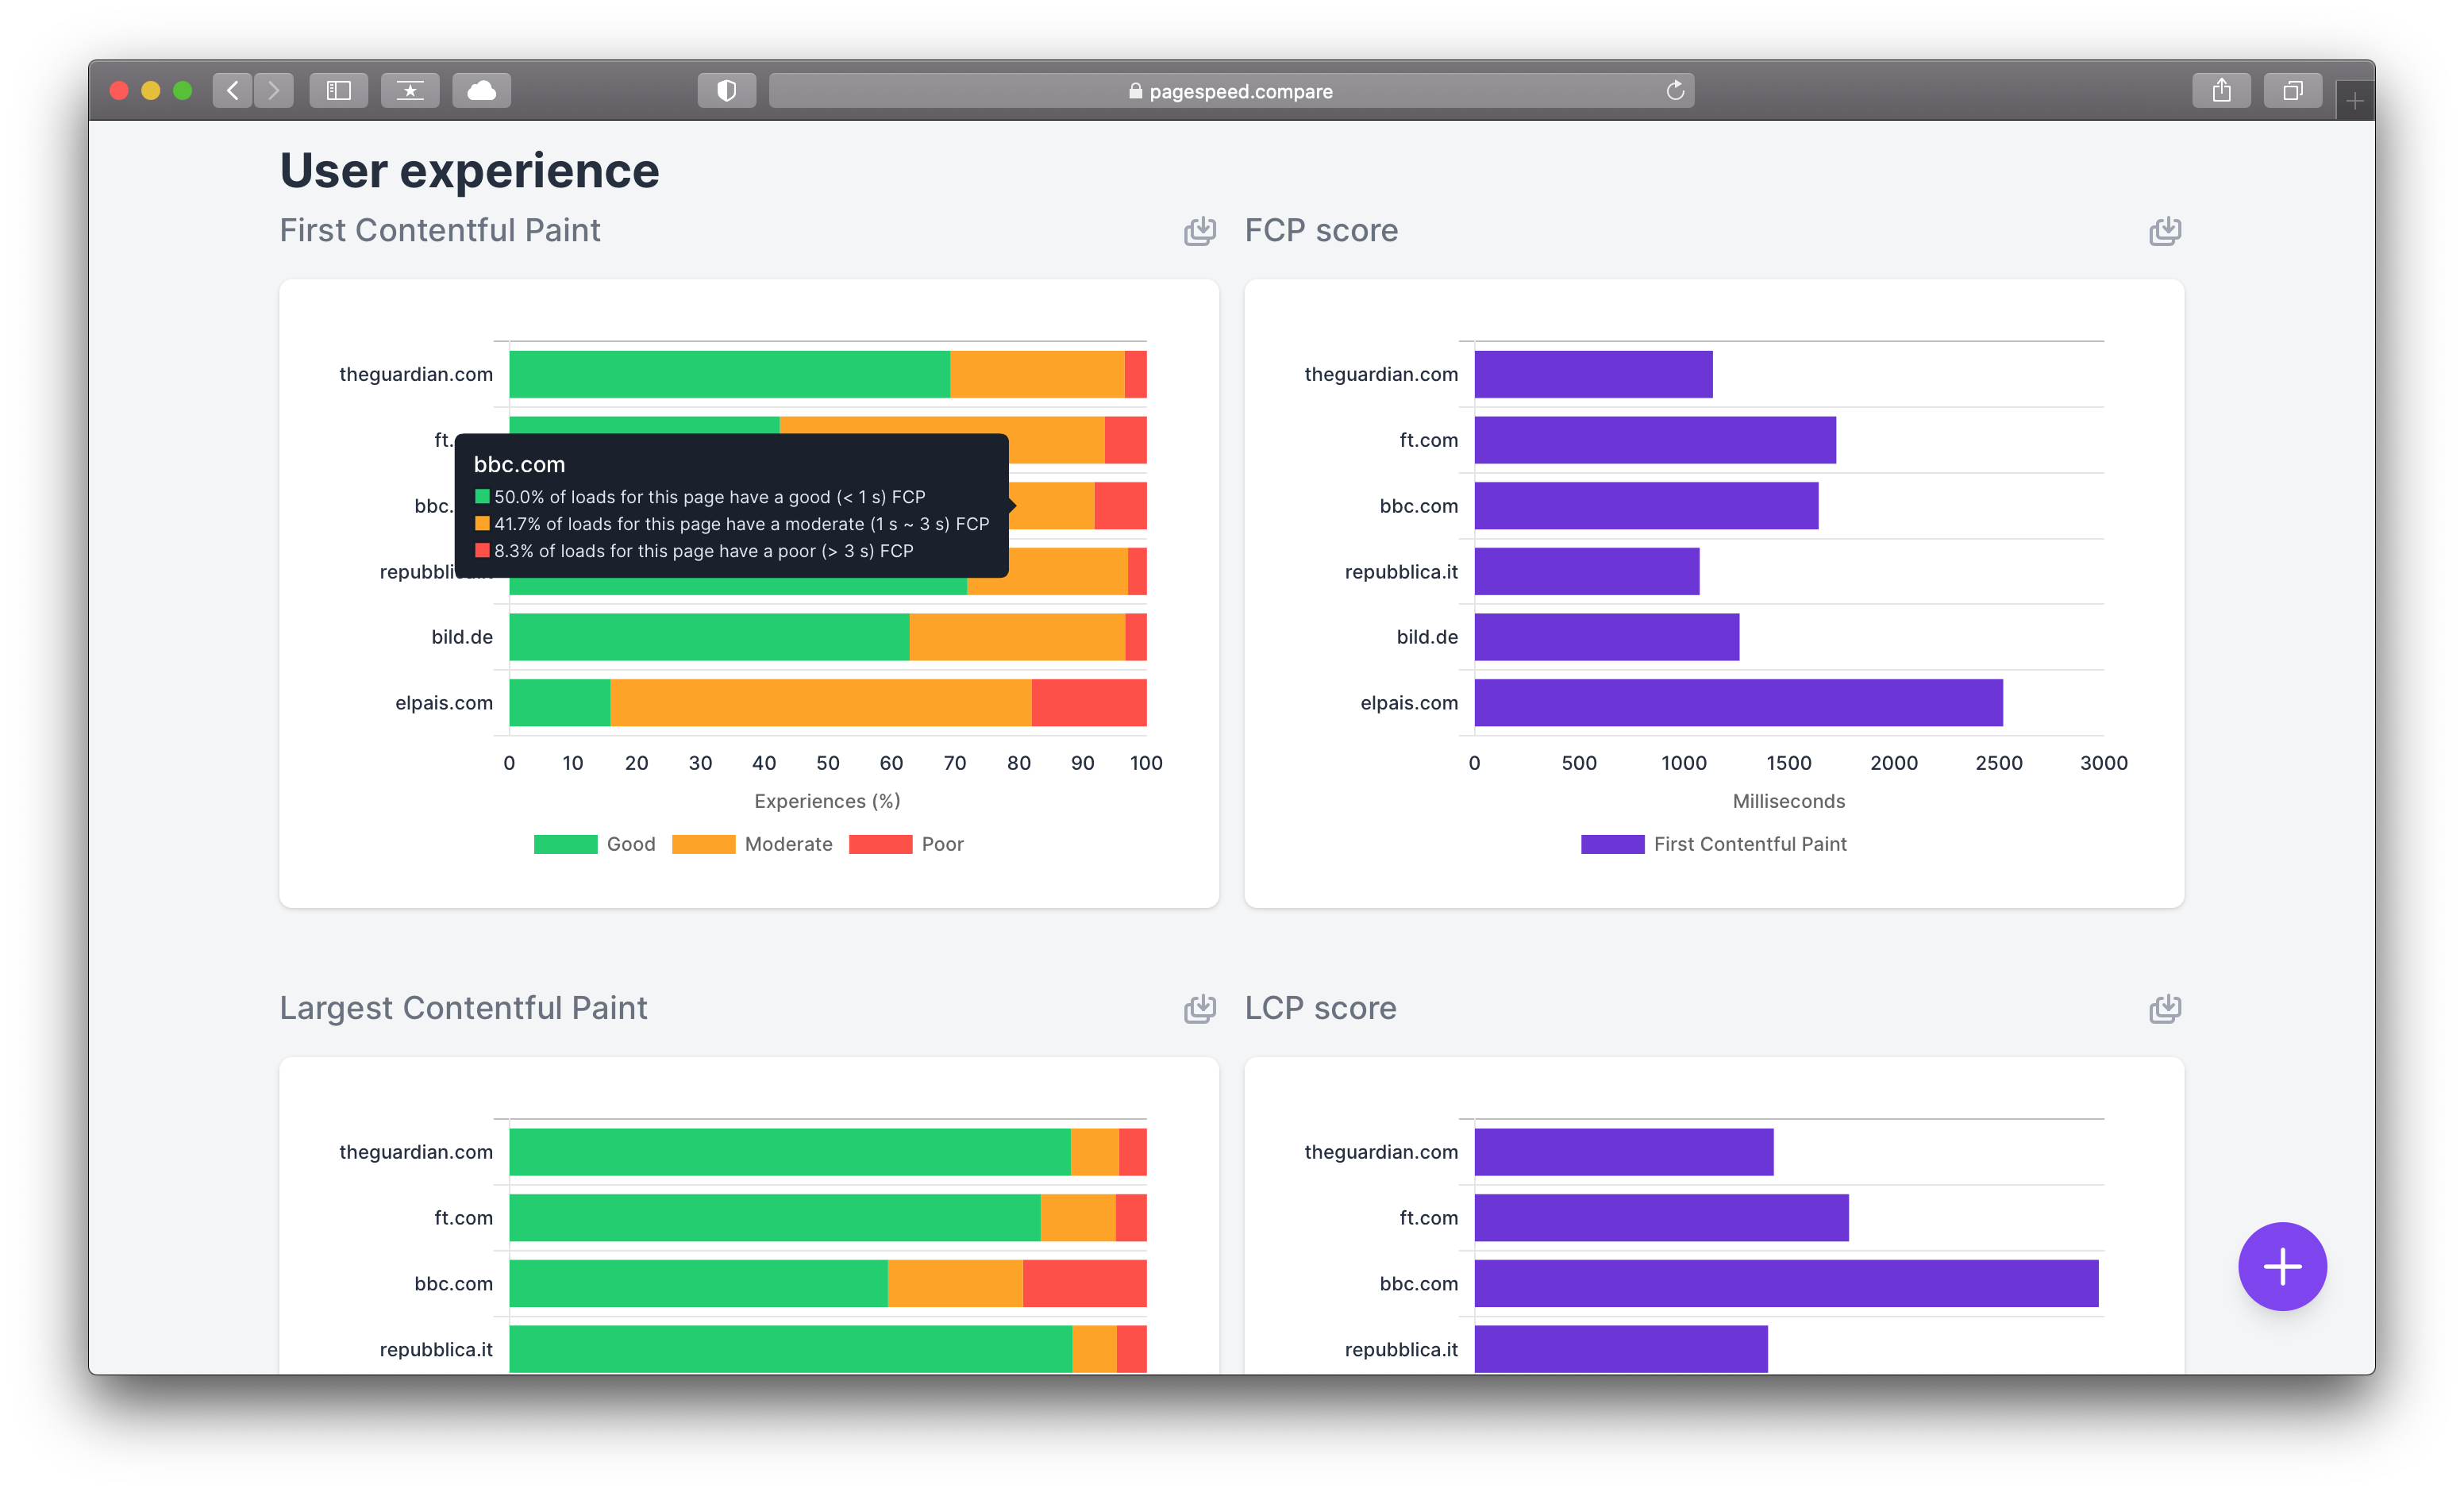This screenshot has width=2464, height=1492.
Task: Open the Safari share sheet
Action: [x=2222, y=90]
